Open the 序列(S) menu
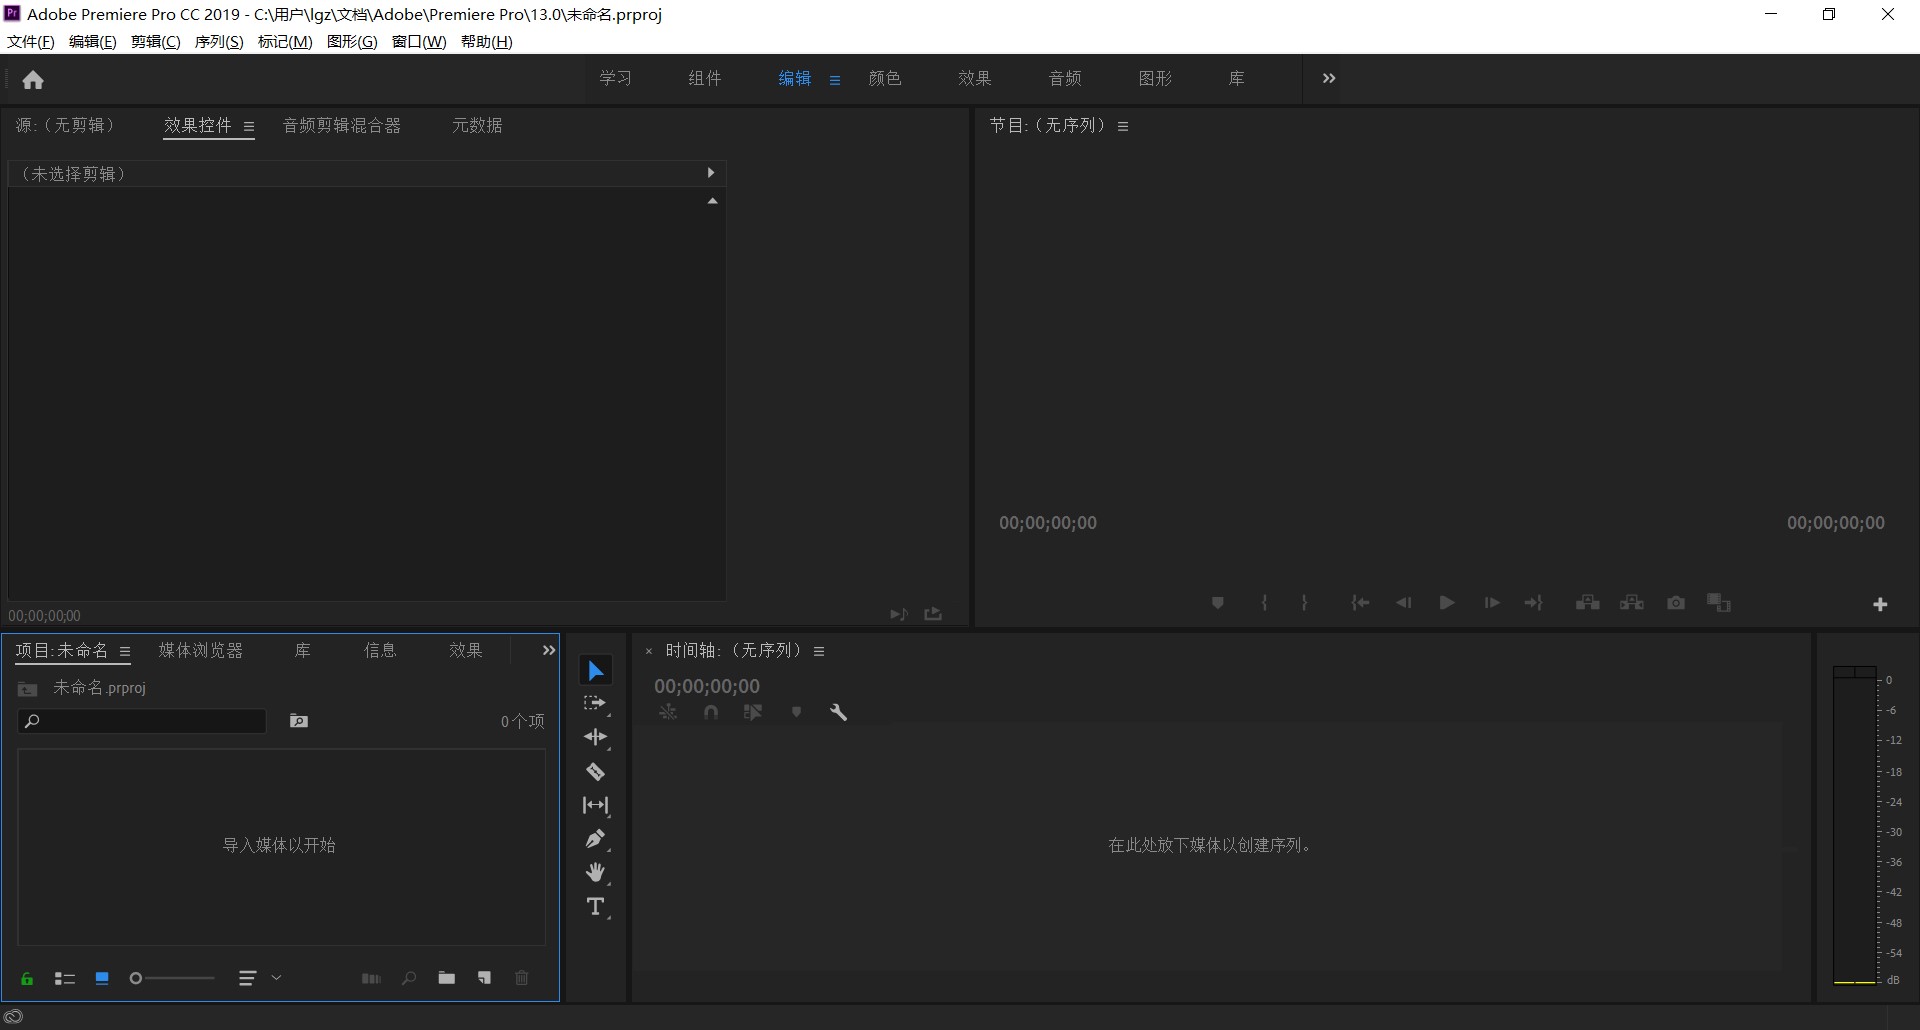 (x=218, y=41)
